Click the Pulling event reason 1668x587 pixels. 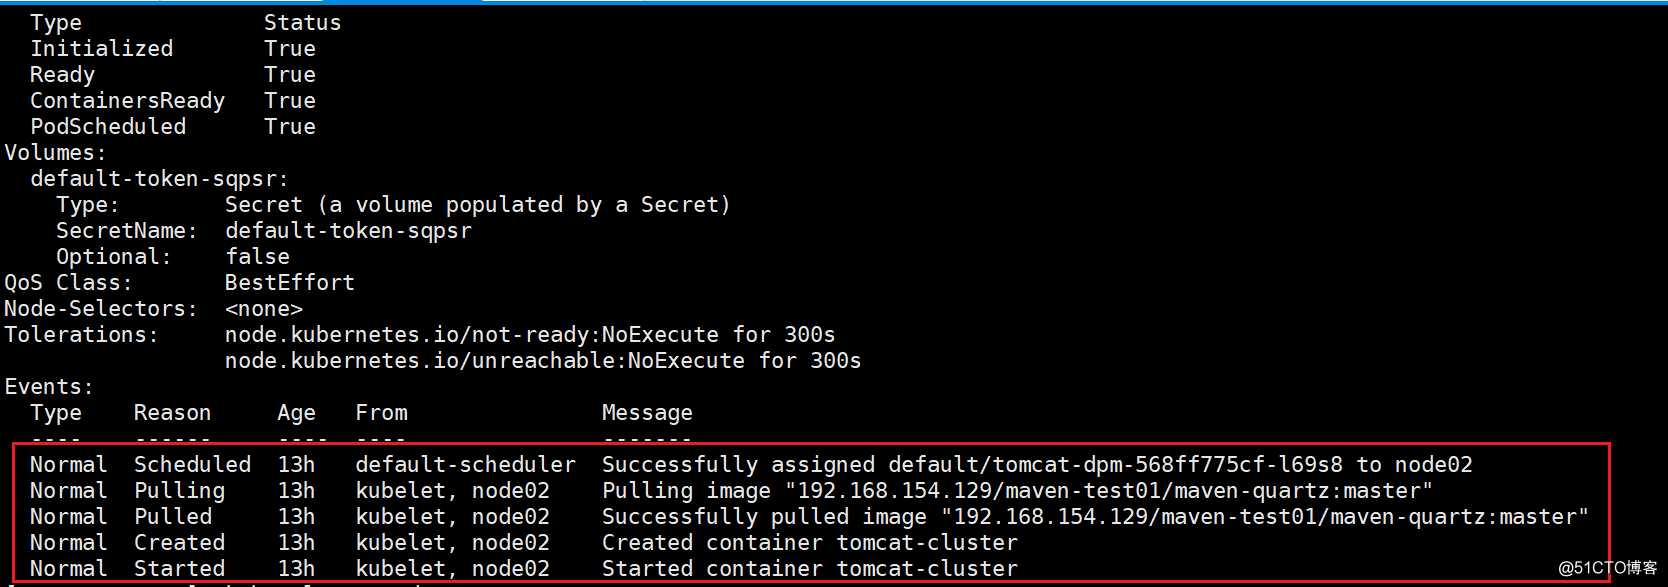tap(179, 491)
